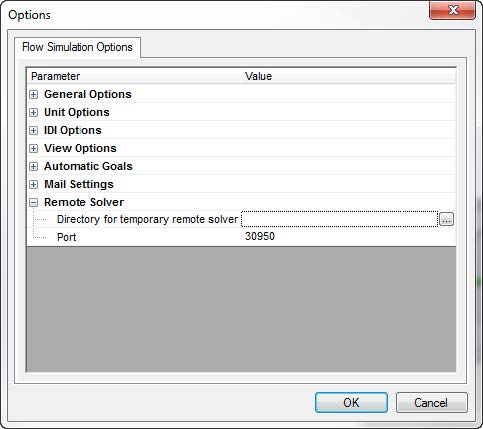Select the Flow Simulation Options tab

click(77, 47)
